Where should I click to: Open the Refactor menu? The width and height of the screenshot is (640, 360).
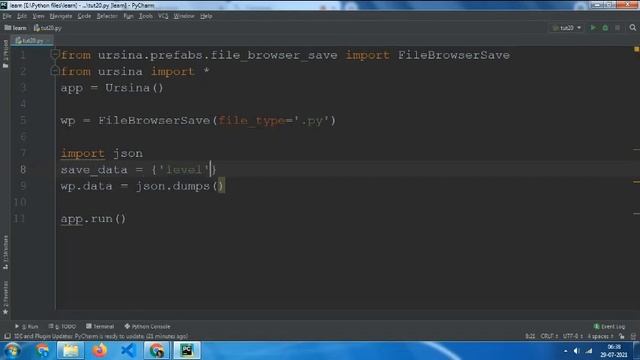pos(107,16)
